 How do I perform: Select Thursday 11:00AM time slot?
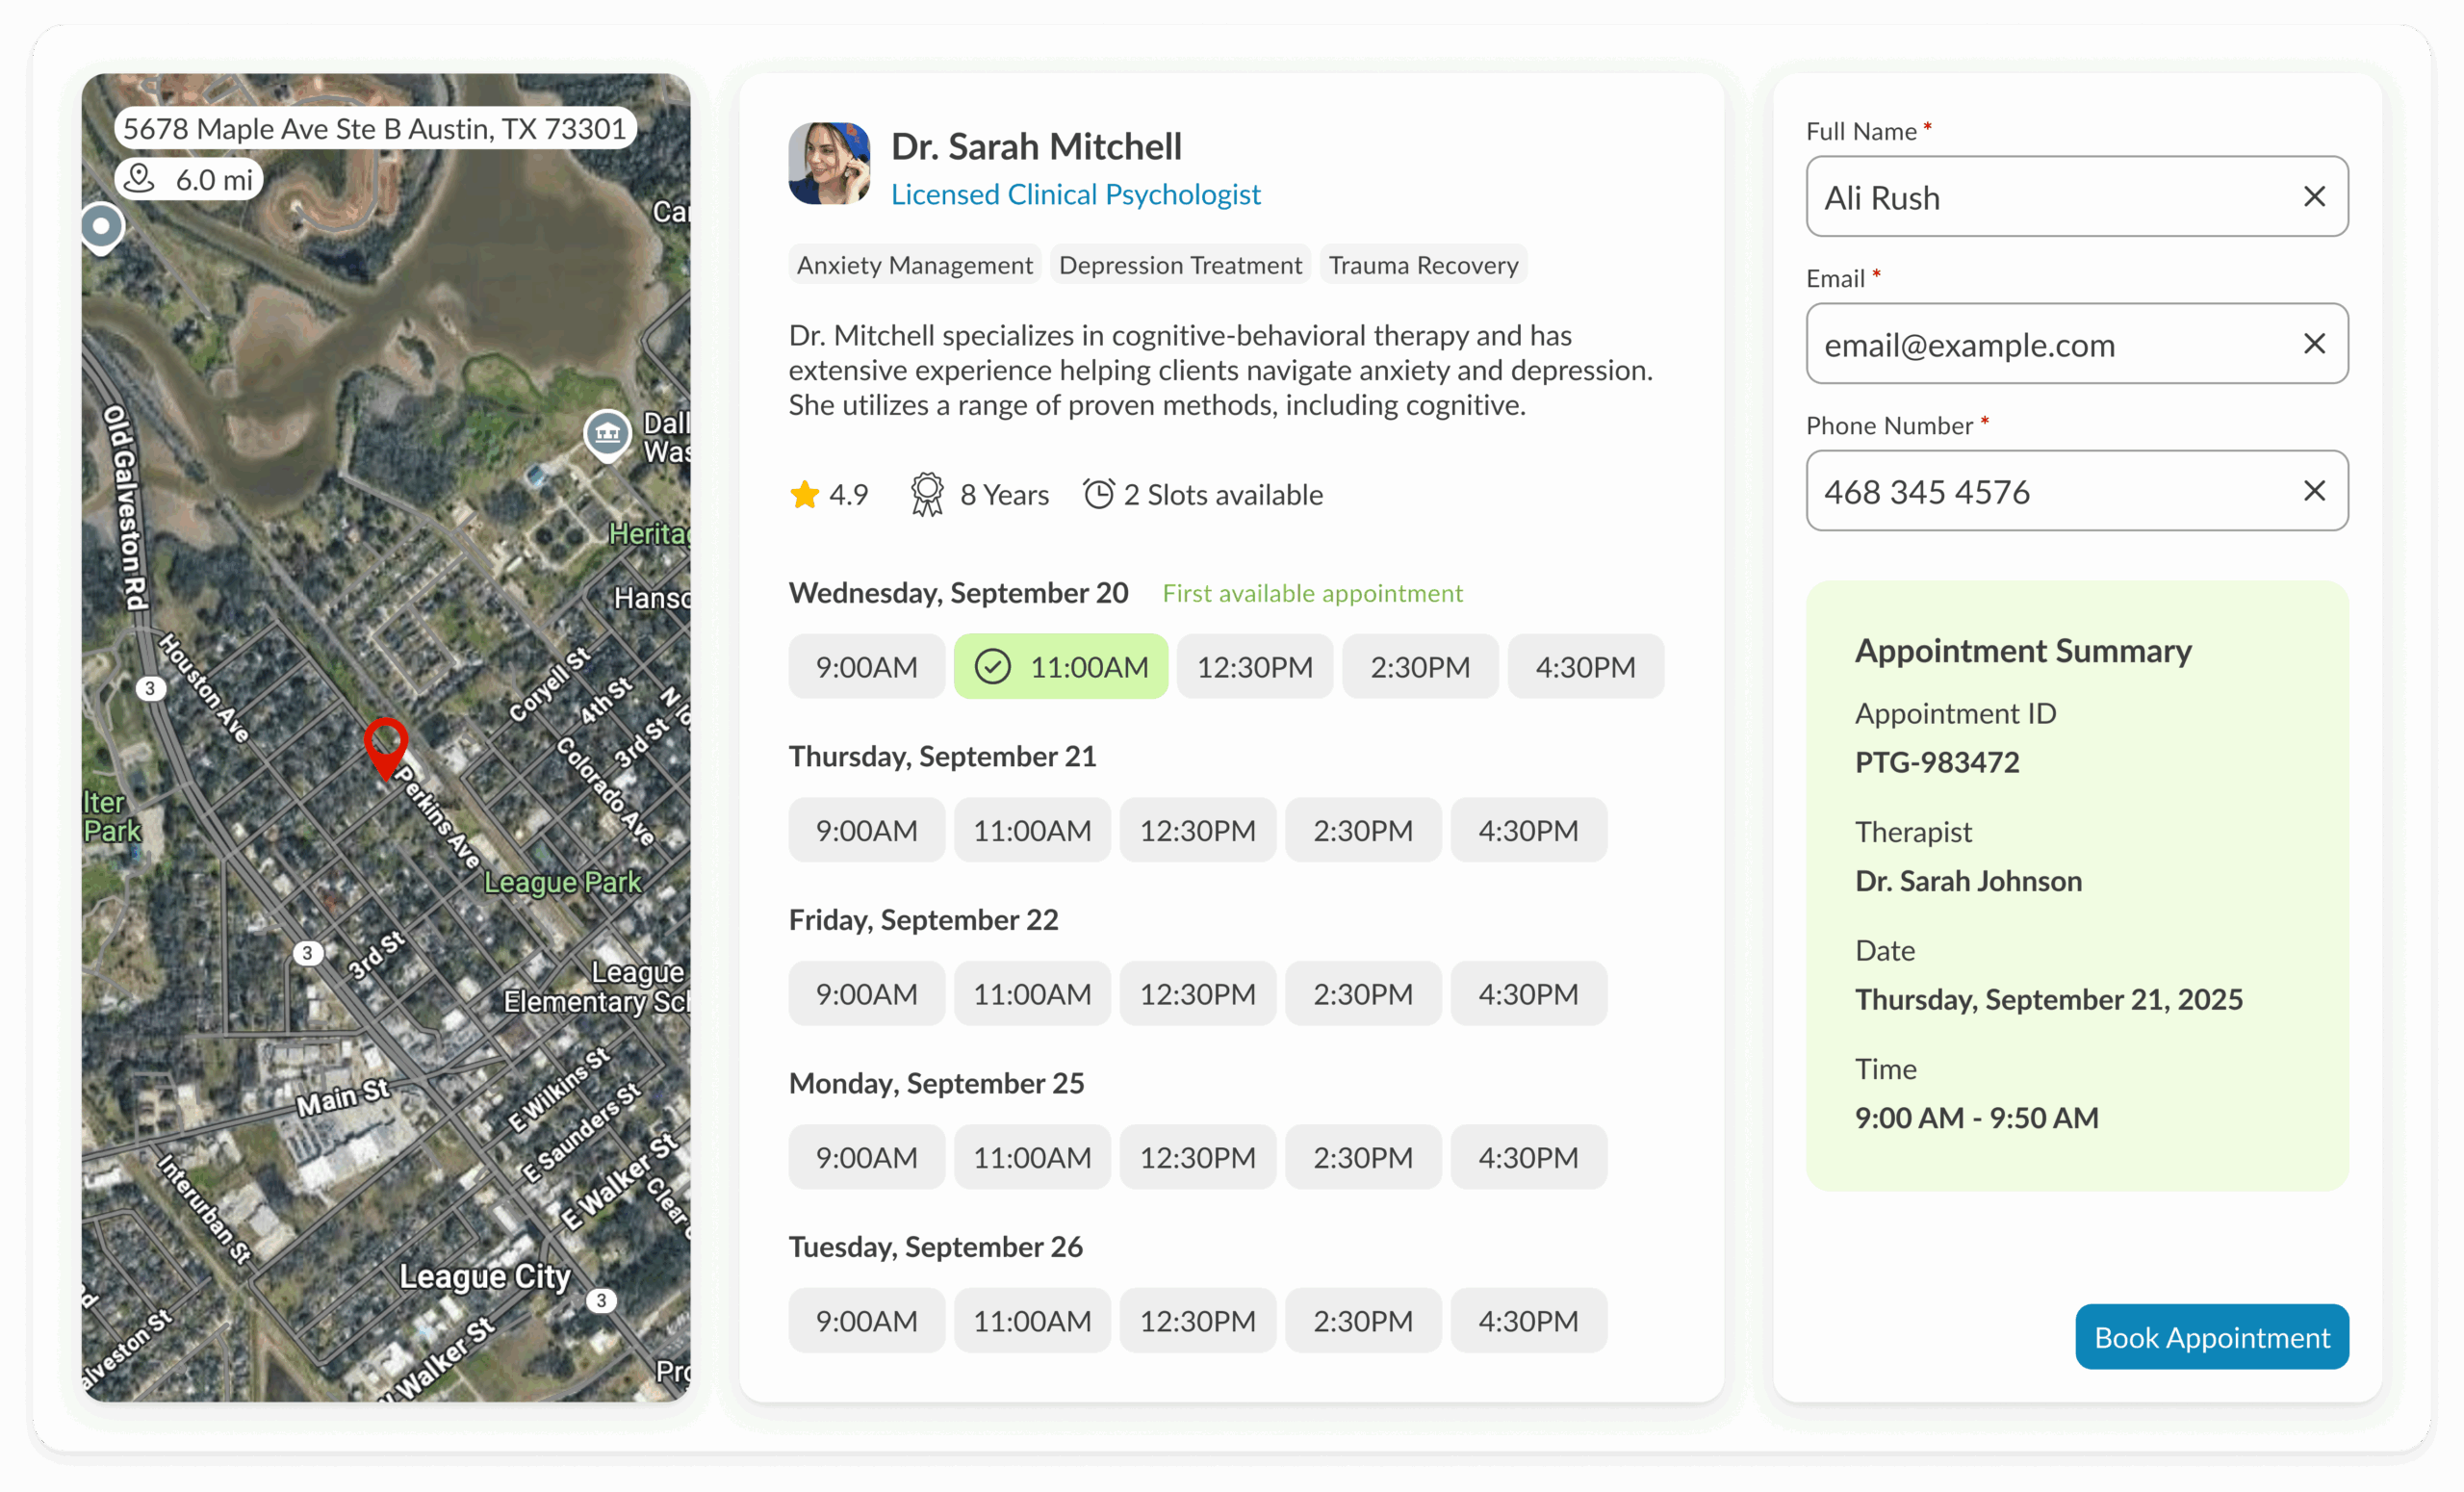(x=1032, y=829)
